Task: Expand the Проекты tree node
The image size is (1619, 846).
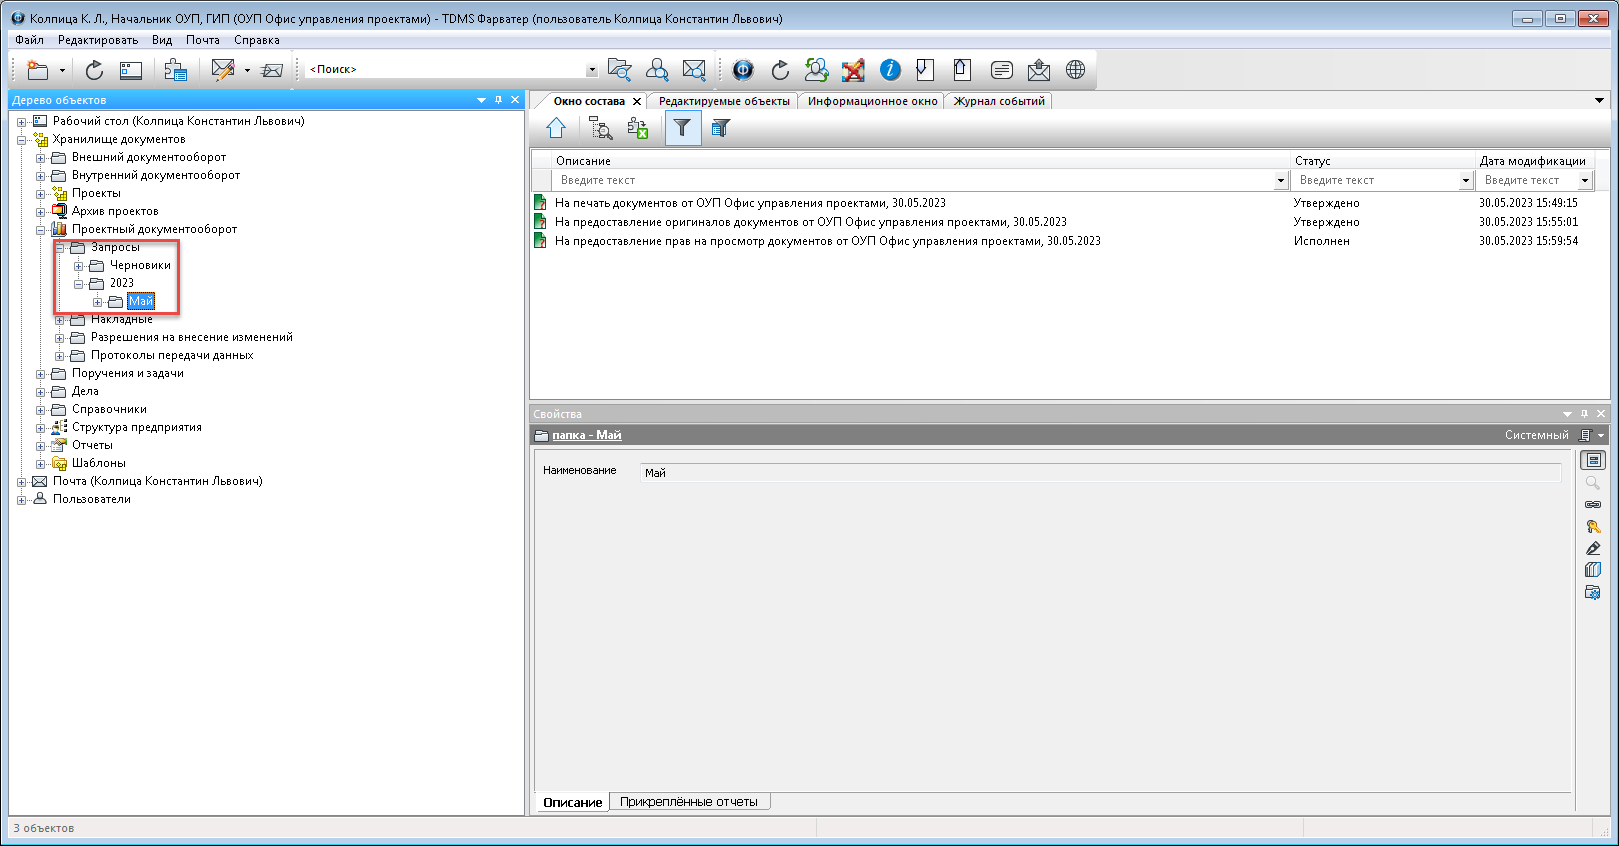Action: pos(40,194)
